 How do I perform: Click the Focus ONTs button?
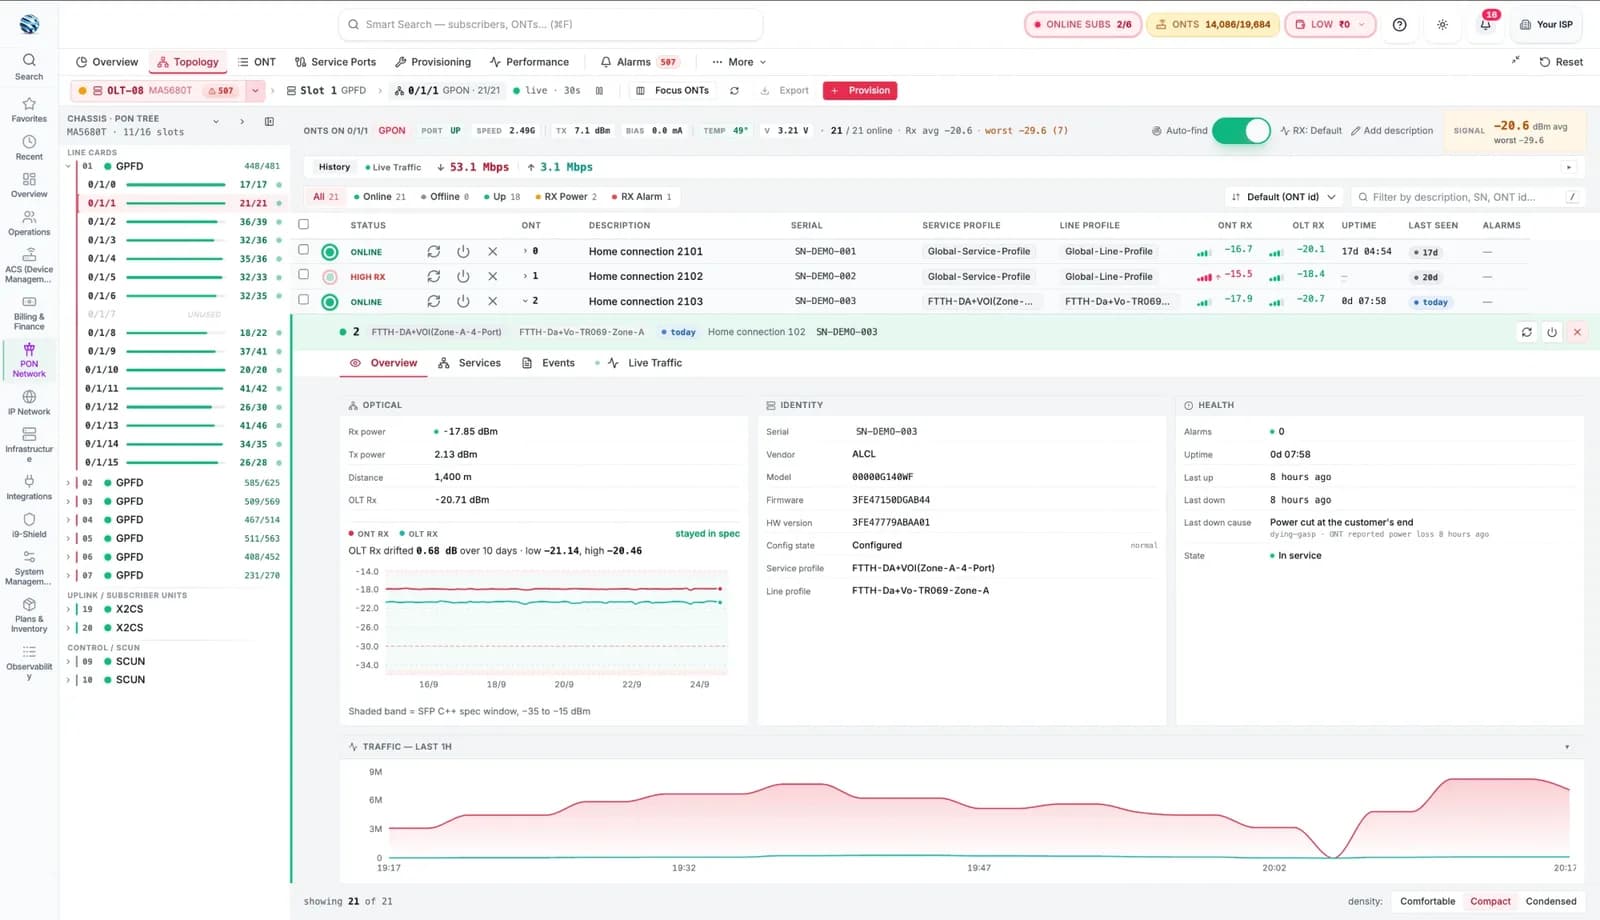click(673, 90)
